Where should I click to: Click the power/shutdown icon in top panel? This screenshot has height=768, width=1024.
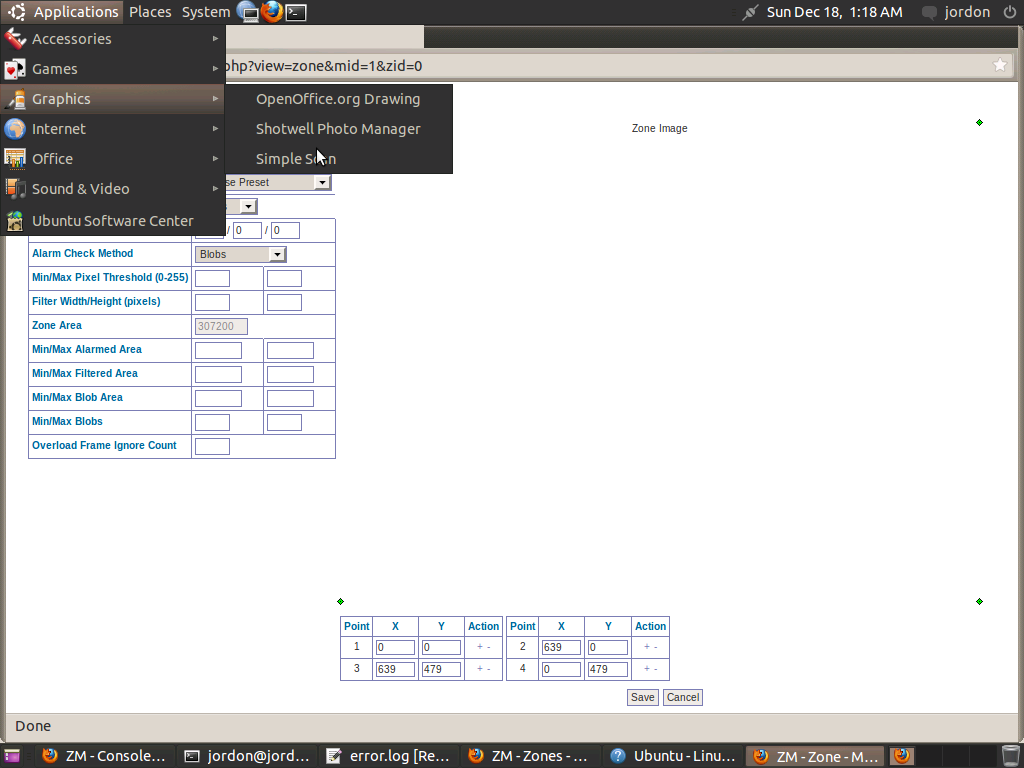1010,12
